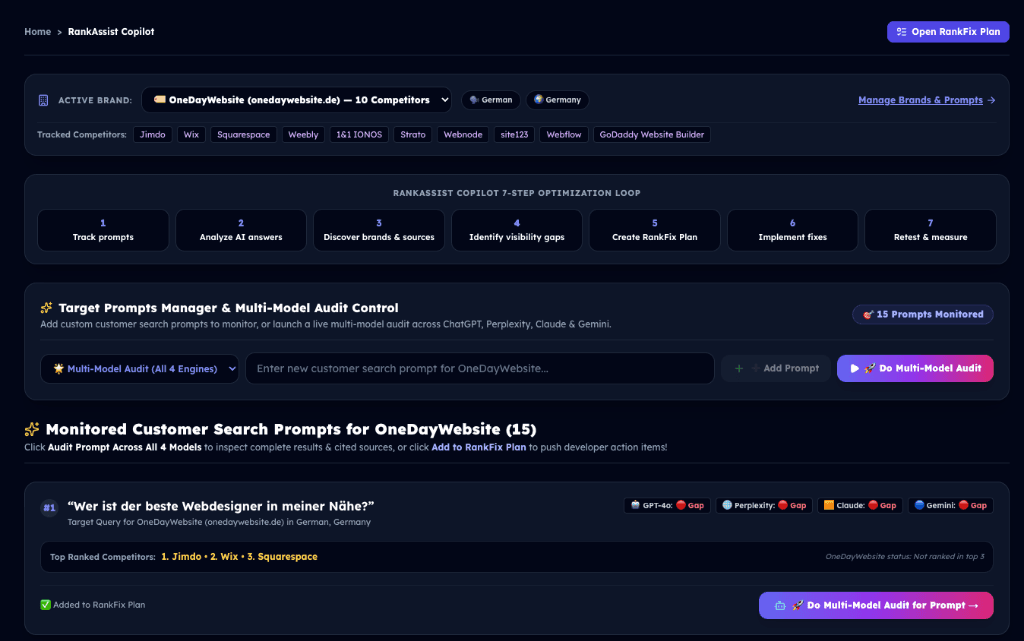This screenshot has height=641, width=1024.
Task: Click the Weebly competitor tag
Action: tap(303, 134)
